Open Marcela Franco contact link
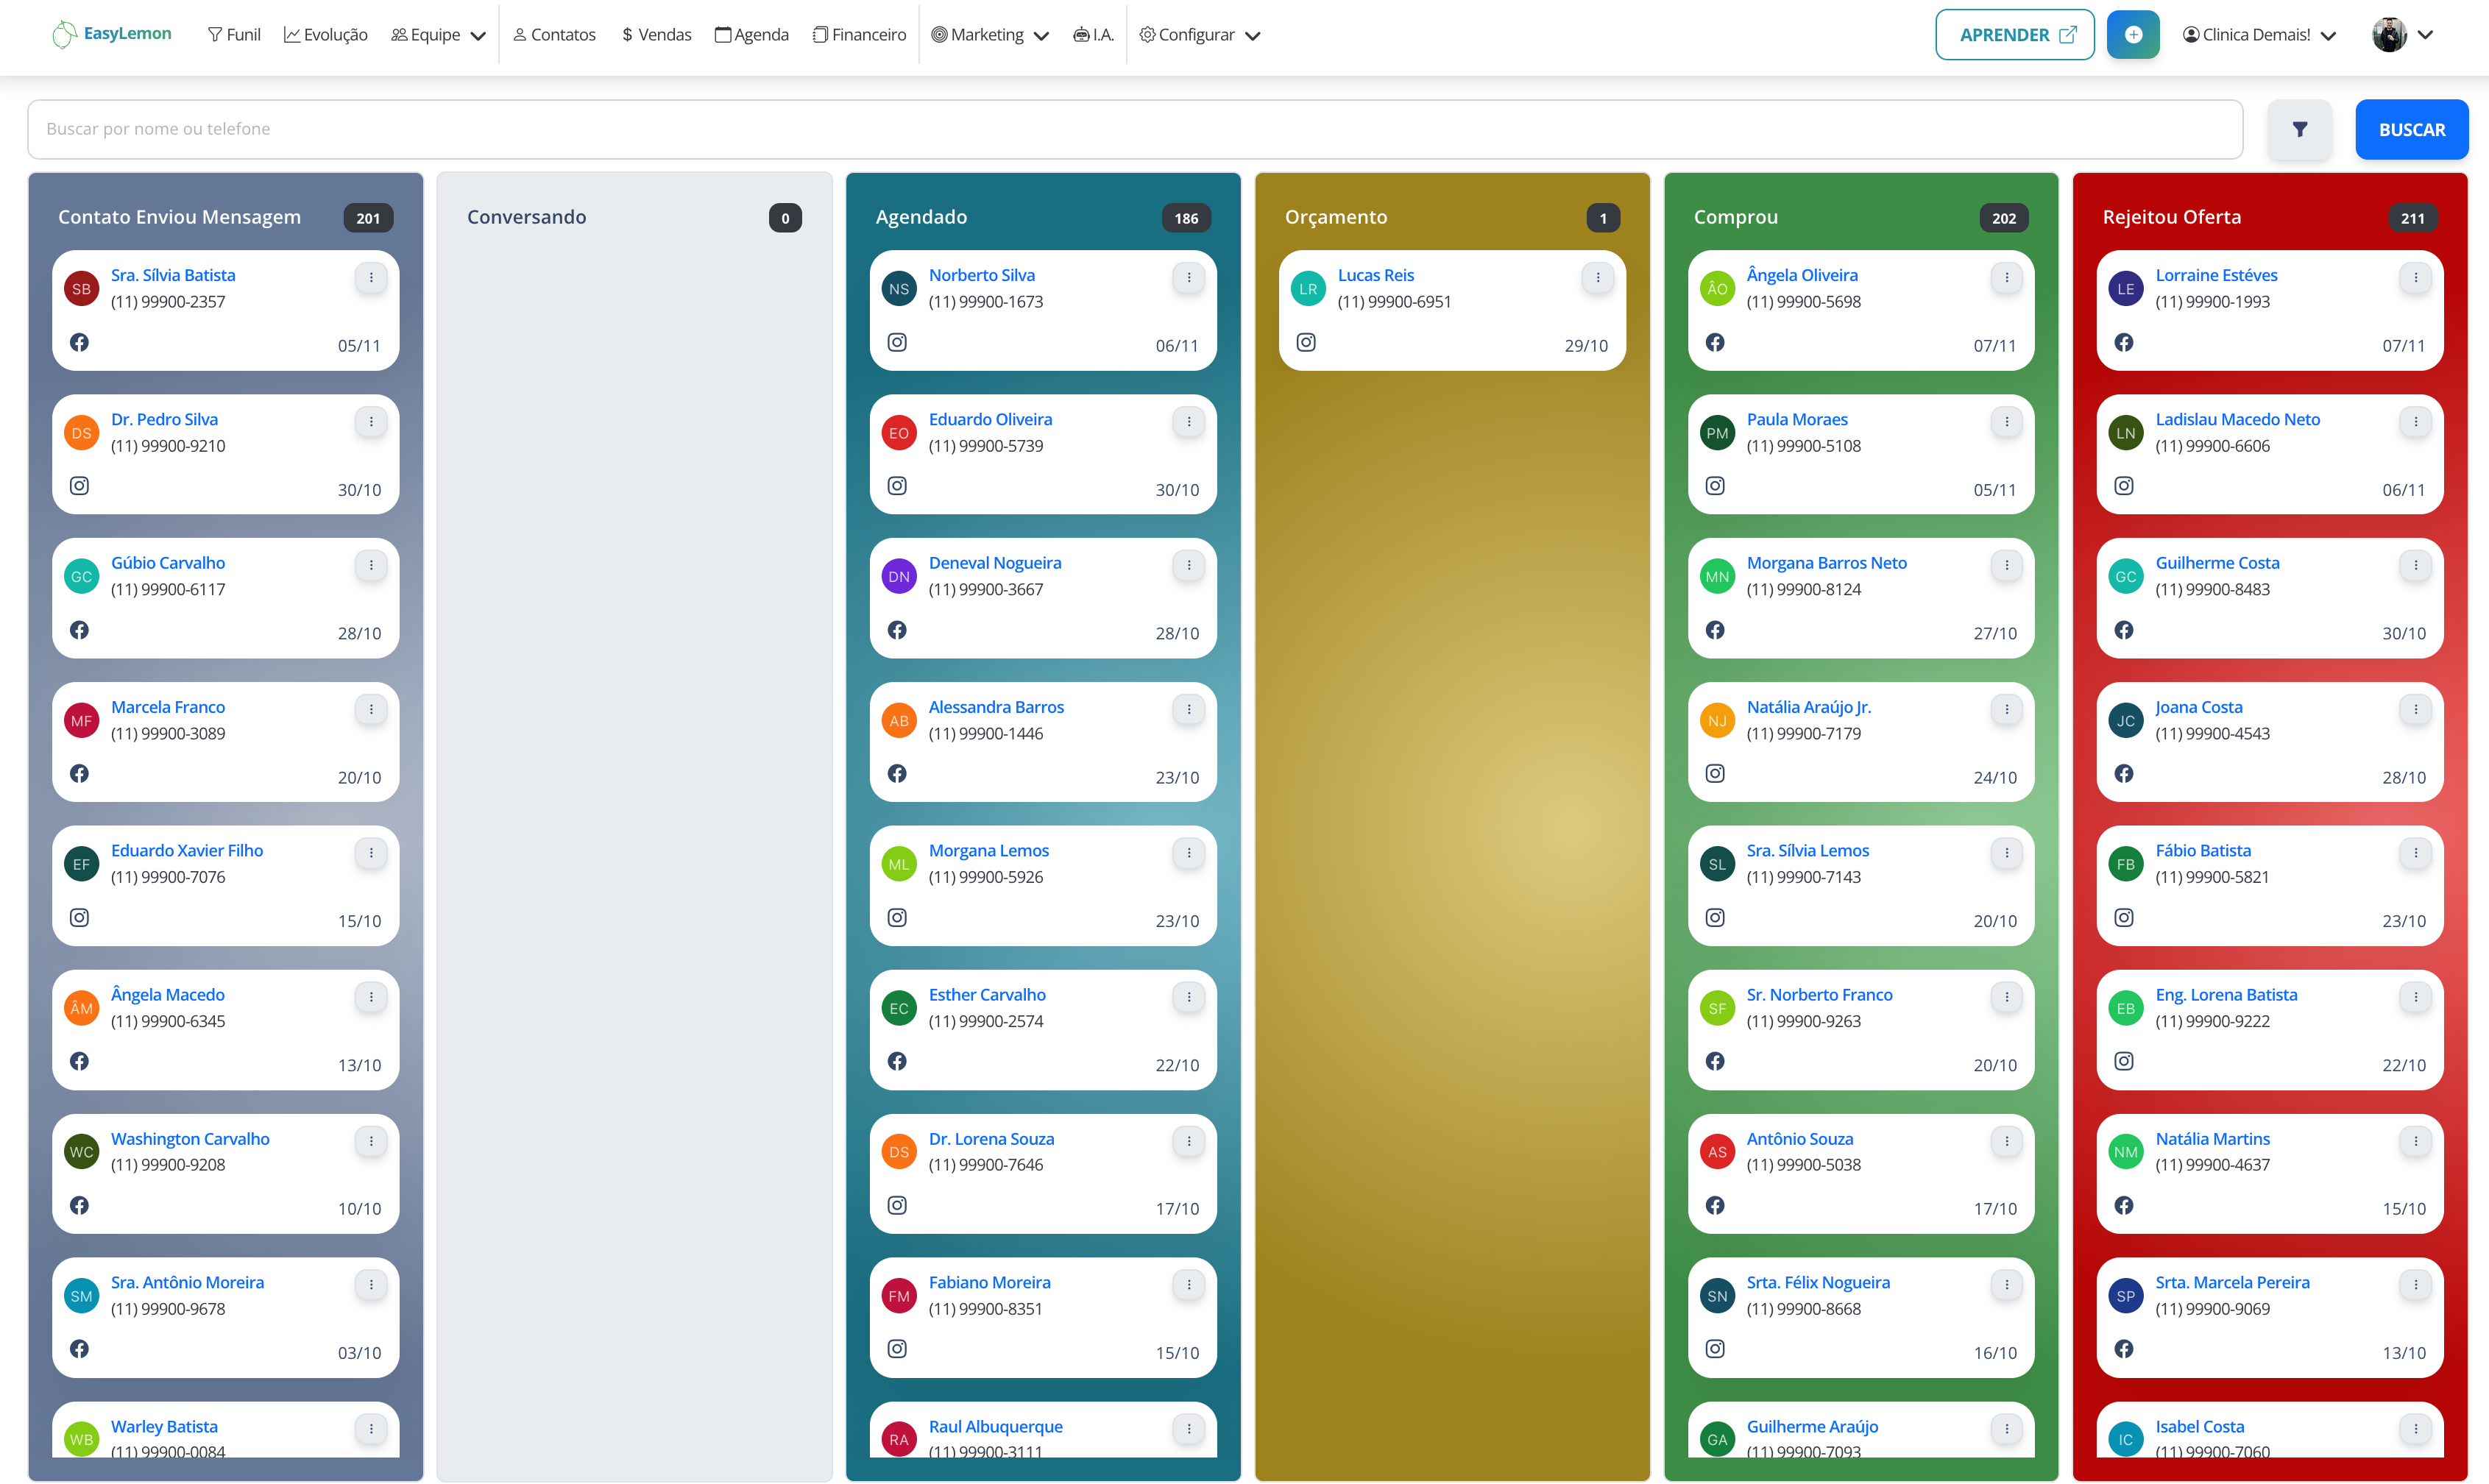Screen dimensions: 2489x1484 click(x=168, y=707)
